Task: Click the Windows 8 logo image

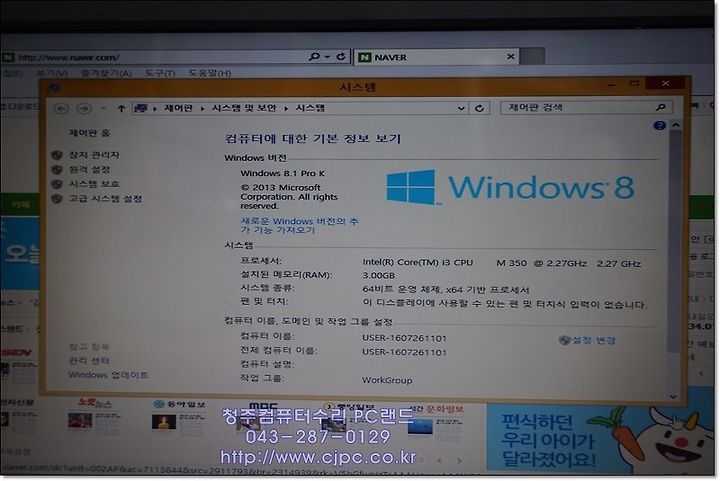Action: [511, 187]
